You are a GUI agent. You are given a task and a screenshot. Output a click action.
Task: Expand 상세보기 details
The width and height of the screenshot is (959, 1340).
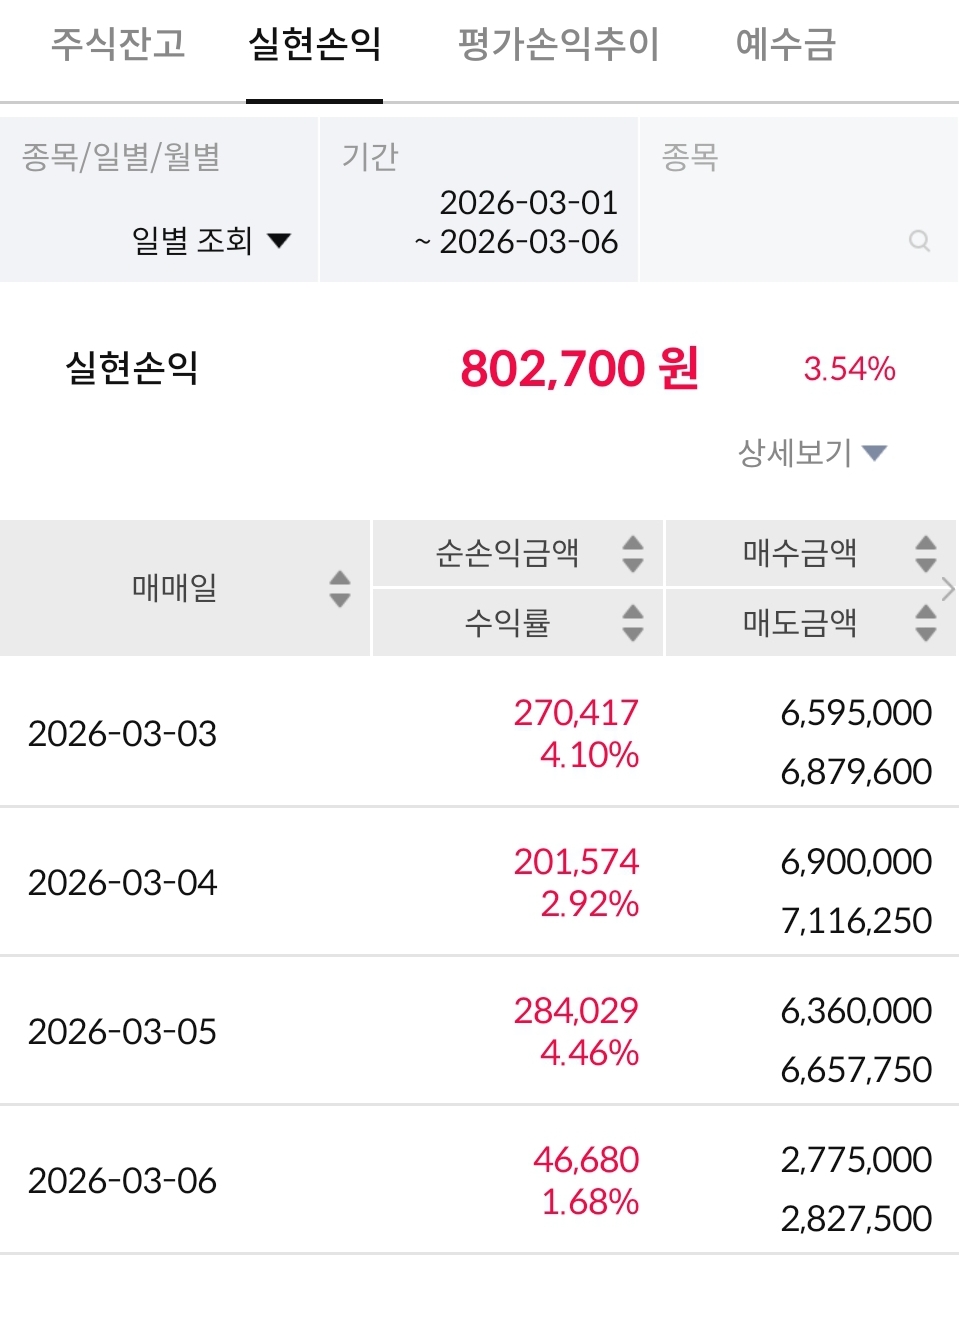tap(811, 453)
